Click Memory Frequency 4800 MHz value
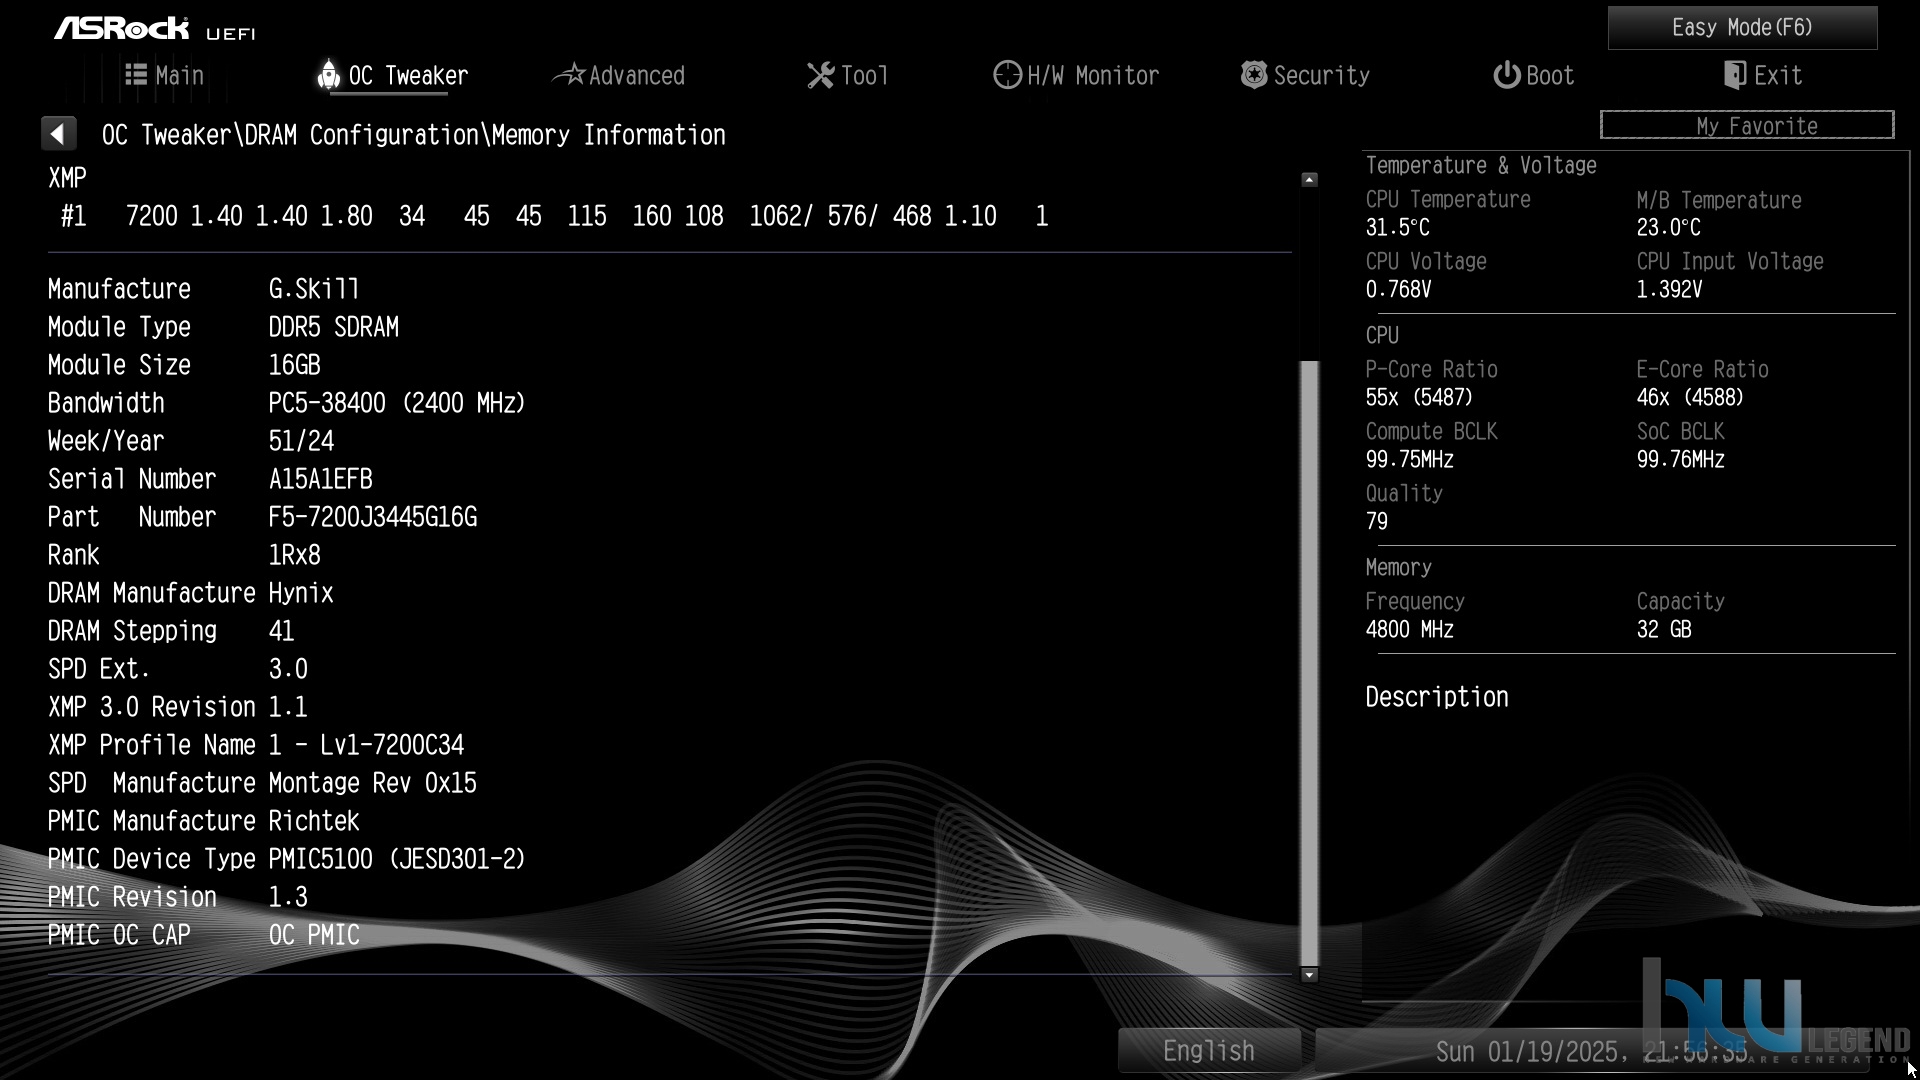The width and height of the screenshot is (1920, 1080). click(1410, 629)
